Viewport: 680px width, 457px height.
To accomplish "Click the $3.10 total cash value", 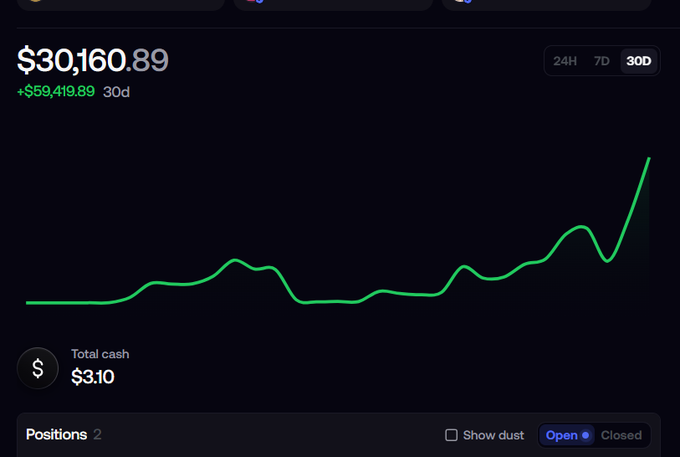I will (92, 376).
